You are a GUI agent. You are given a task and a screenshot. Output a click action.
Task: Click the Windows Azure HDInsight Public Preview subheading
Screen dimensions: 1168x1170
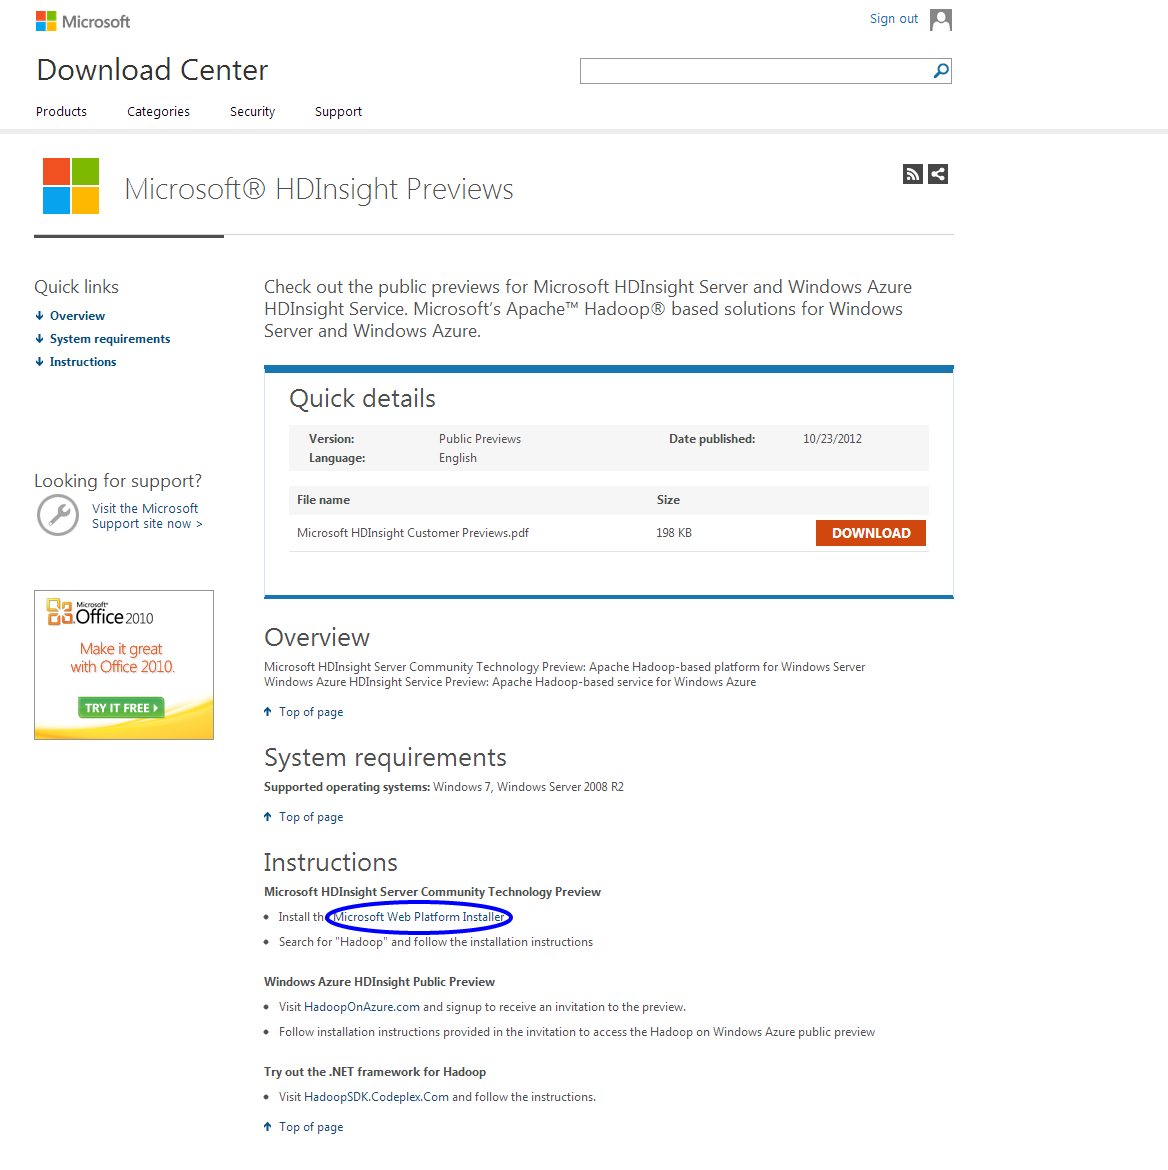point(379,982)
